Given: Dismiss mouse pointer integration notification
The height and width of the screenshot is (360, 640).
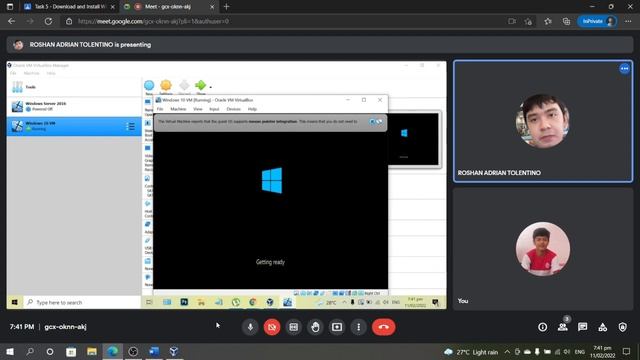Looking at the screenshot, I should click(x=372, y=122).
